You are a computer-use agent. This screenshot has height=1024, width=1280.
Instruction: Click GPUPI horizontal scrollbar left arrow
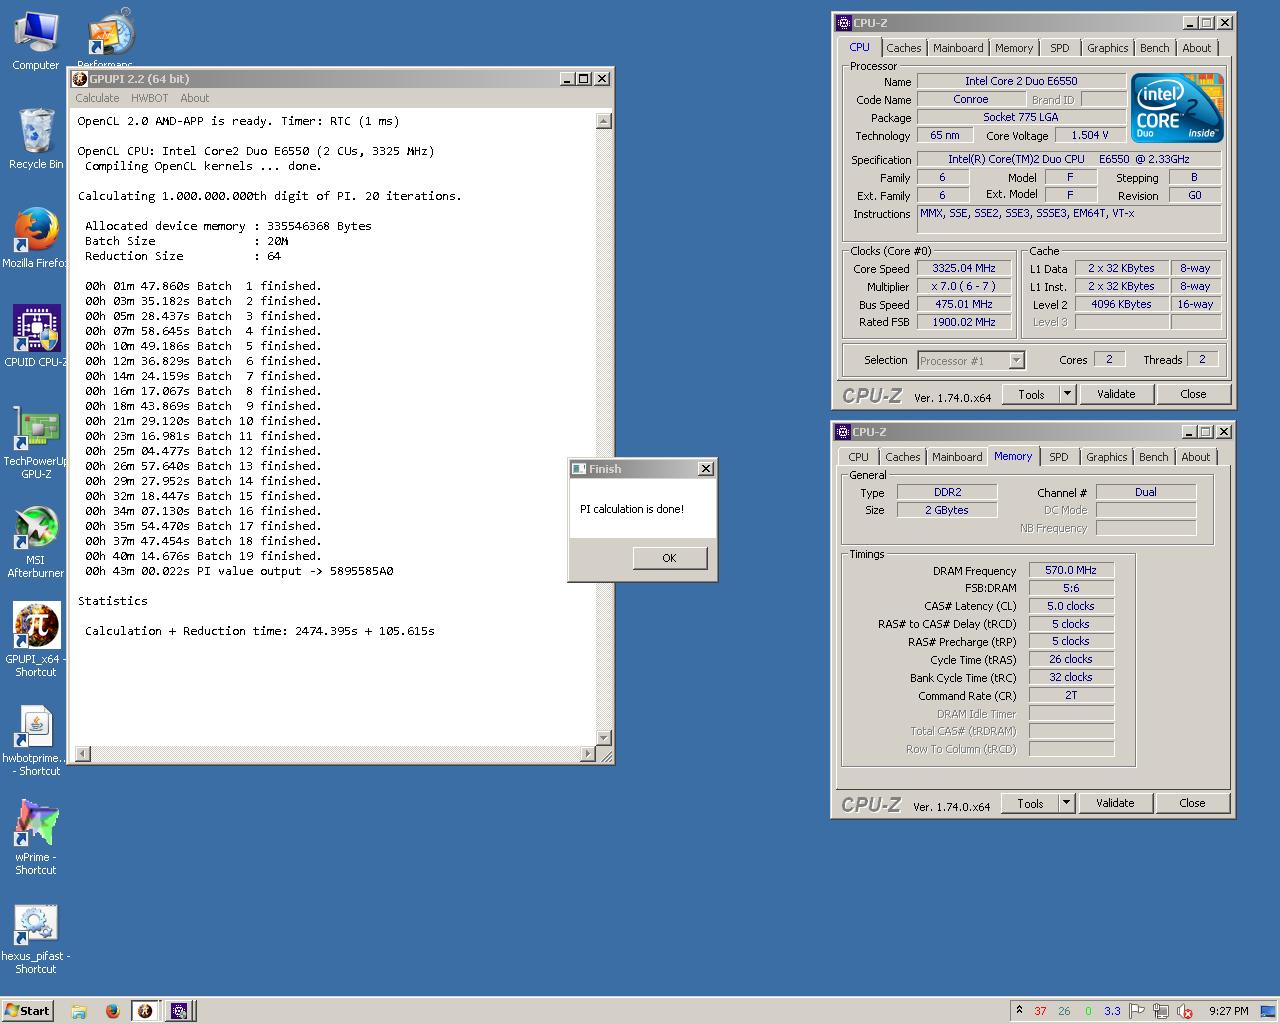pos(83,754)
